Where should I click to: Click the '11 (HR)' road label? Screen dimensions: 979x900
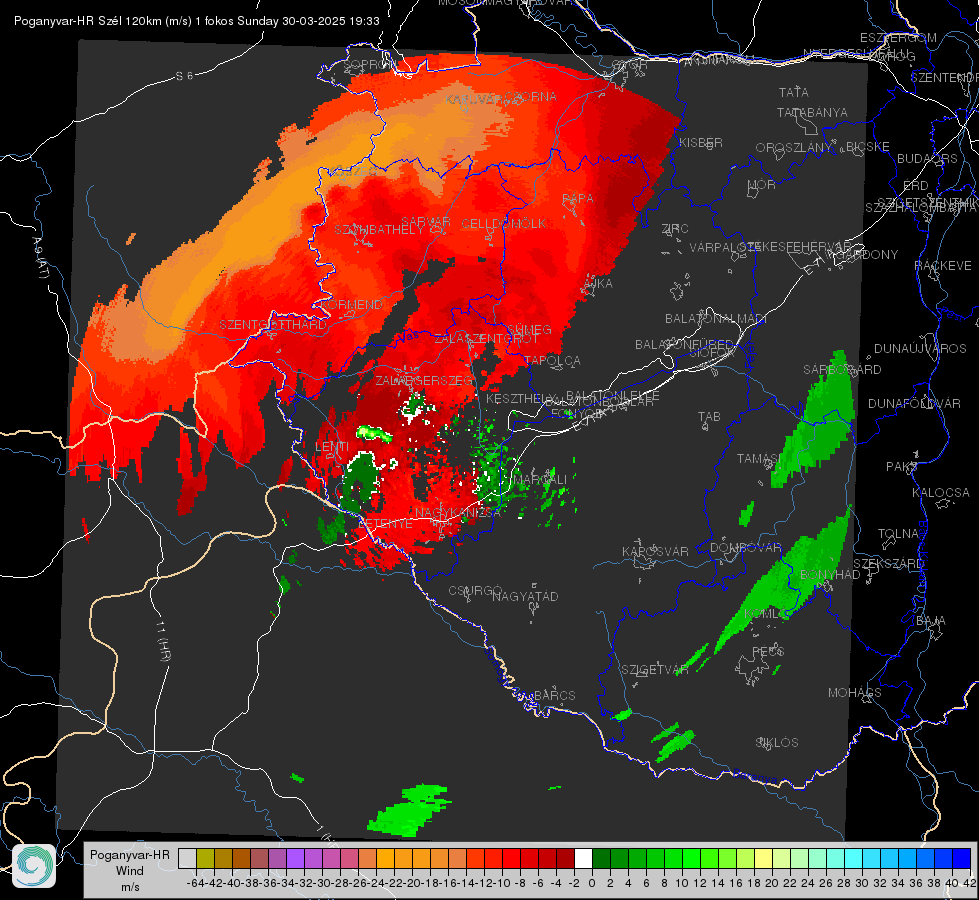tap(163, 643)
